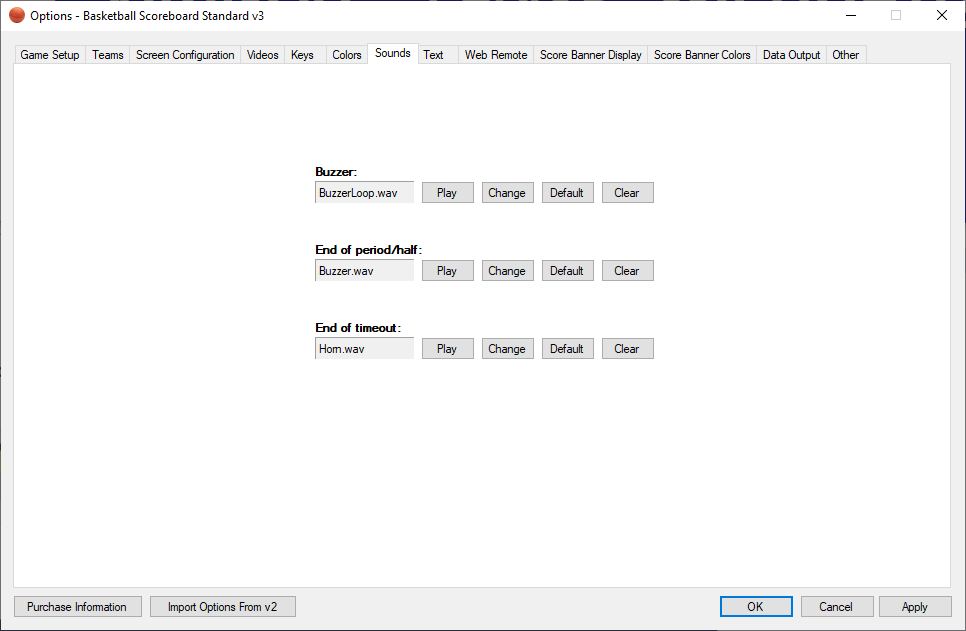This screenshot has width=966, height=631.
Task: Open Purchase Information
Action: click(x=77, y=607)
